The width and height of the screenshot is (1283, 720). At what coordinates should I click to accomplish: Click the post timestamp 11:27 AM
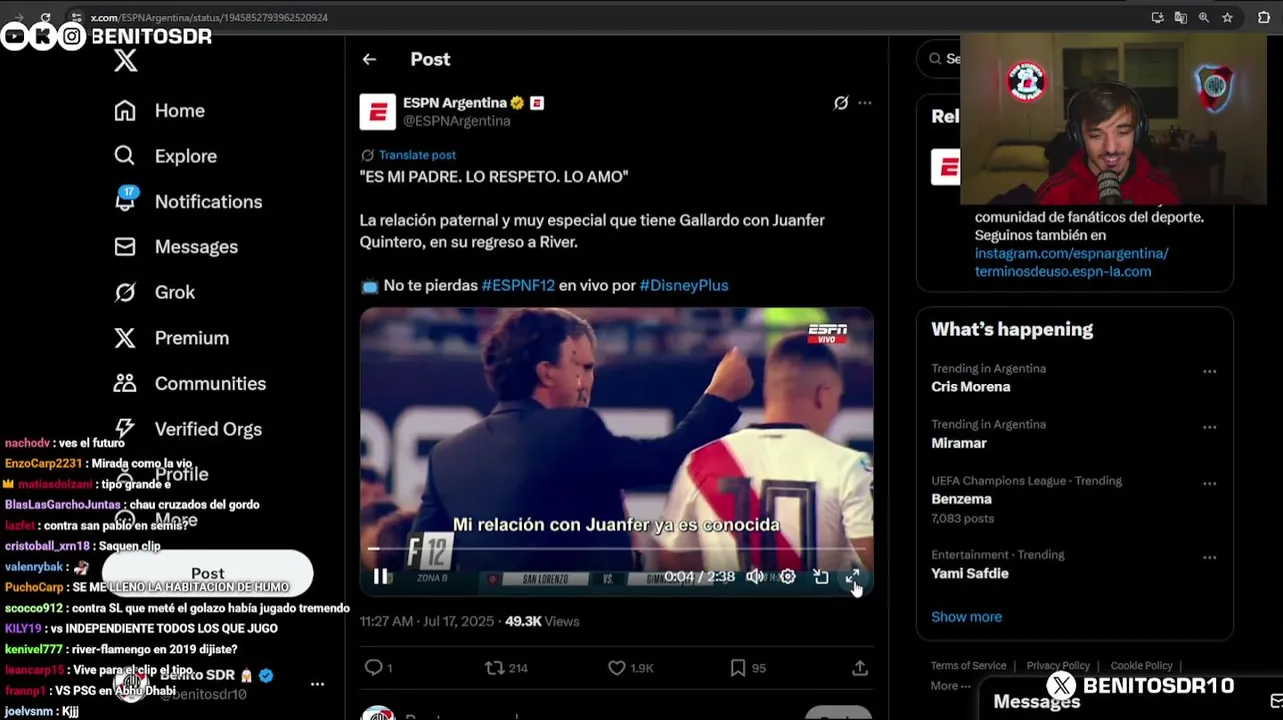(427, 621)
